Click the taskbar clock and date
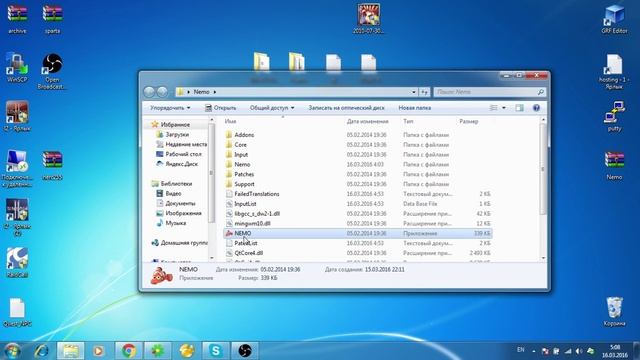 (614, 351)
